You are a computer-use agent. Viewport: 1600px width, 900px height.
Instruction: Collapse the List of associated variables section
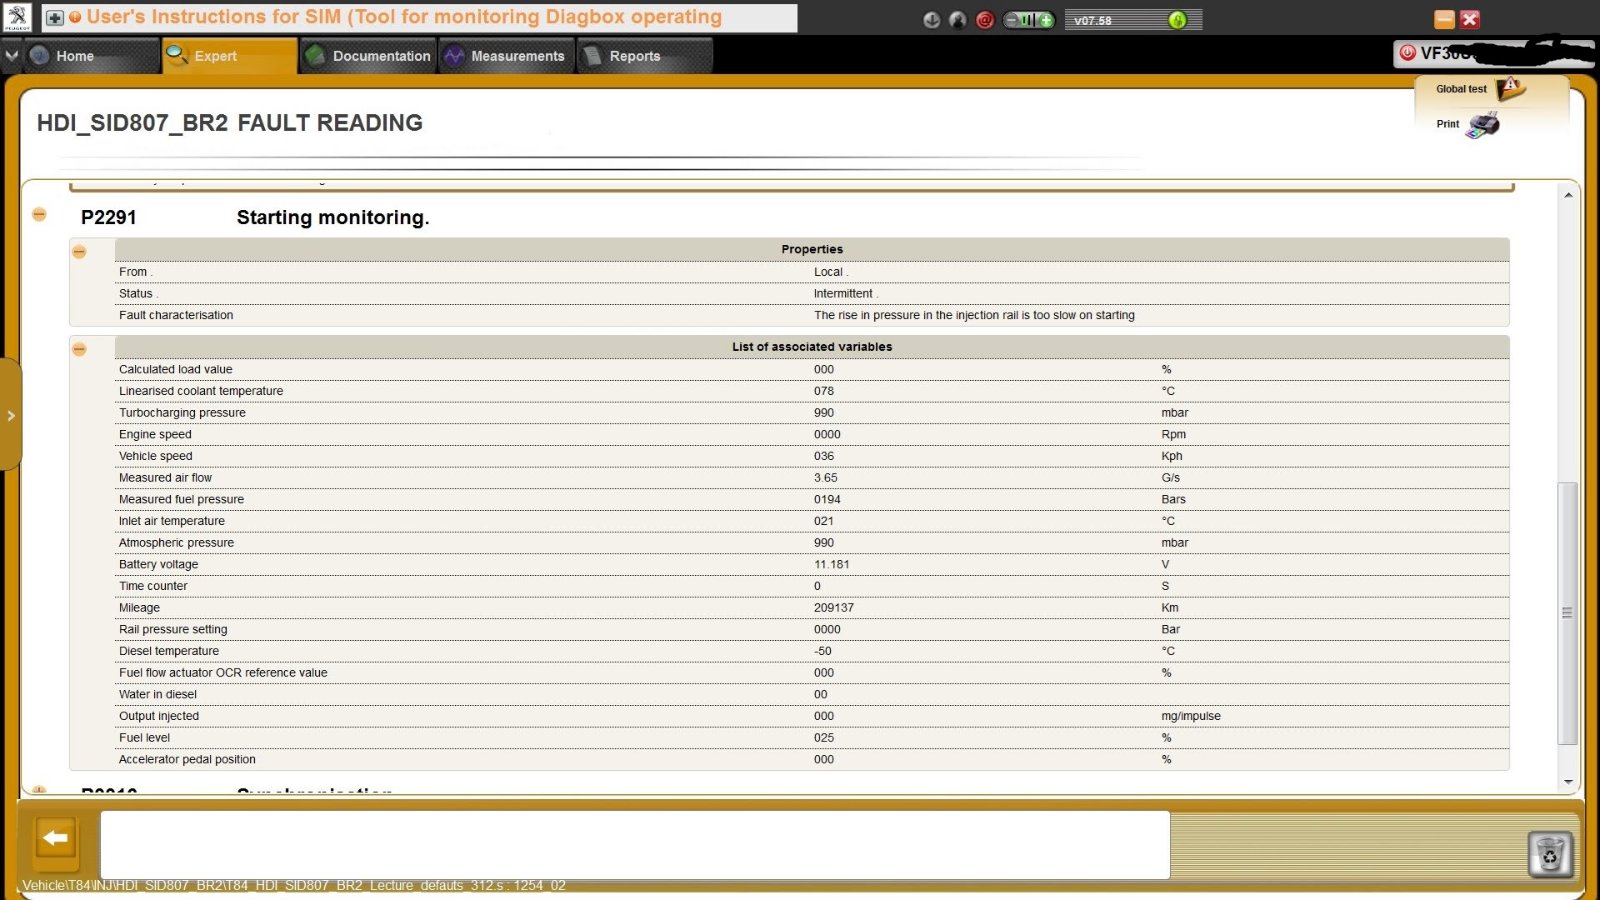click(79, 349)
